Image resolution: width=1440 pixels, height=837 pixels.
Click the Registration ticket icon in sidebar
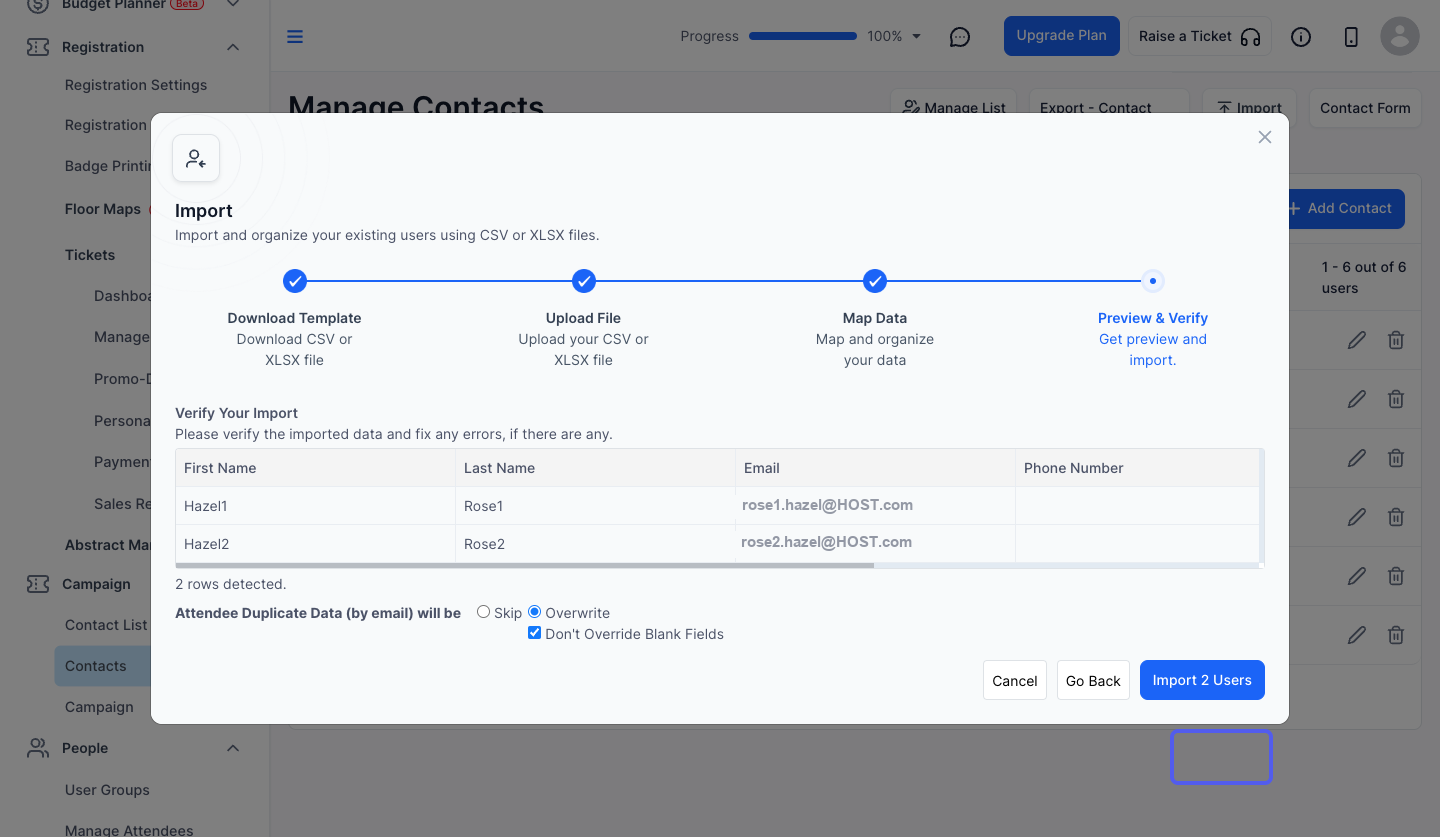click(38, 47)
